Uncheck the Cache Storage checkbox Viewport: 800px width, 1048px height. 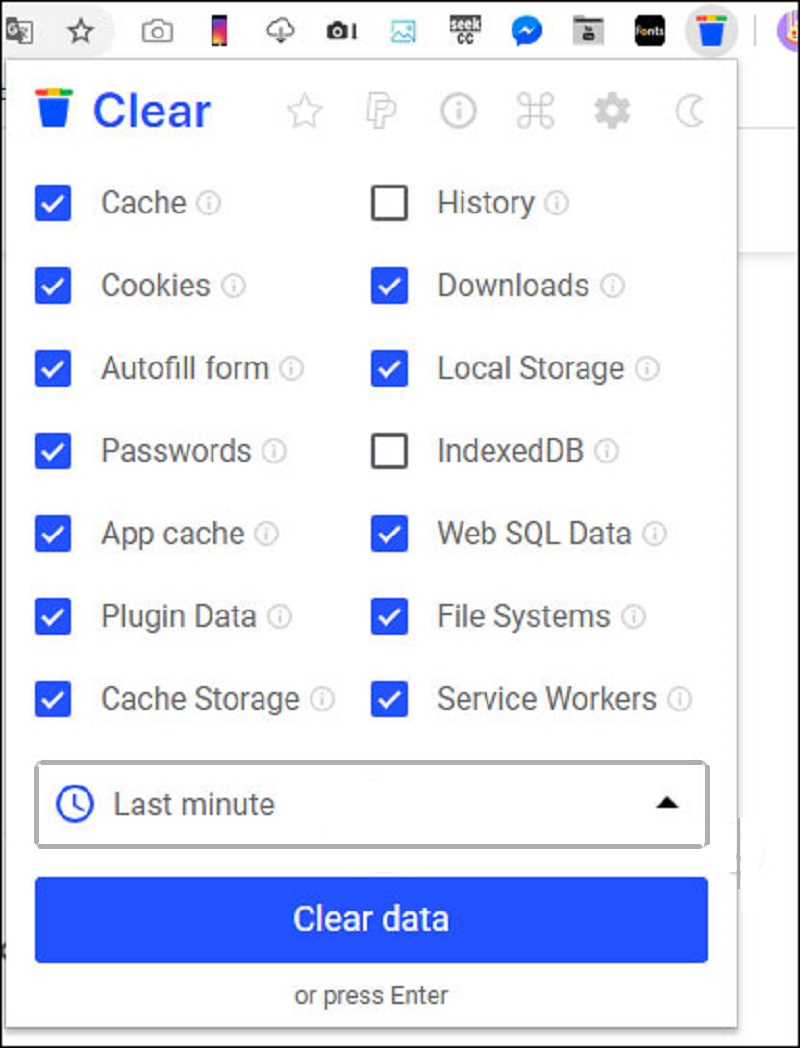click(x=53, y=699)
